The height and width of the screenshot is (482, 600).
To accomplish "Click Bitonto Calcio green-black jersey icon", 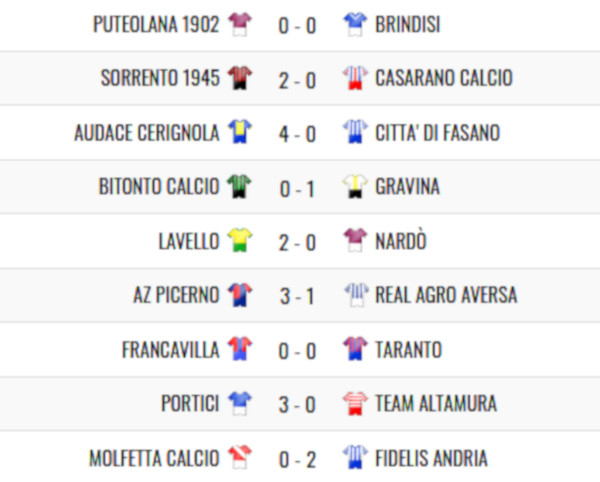I will point(239,186).
